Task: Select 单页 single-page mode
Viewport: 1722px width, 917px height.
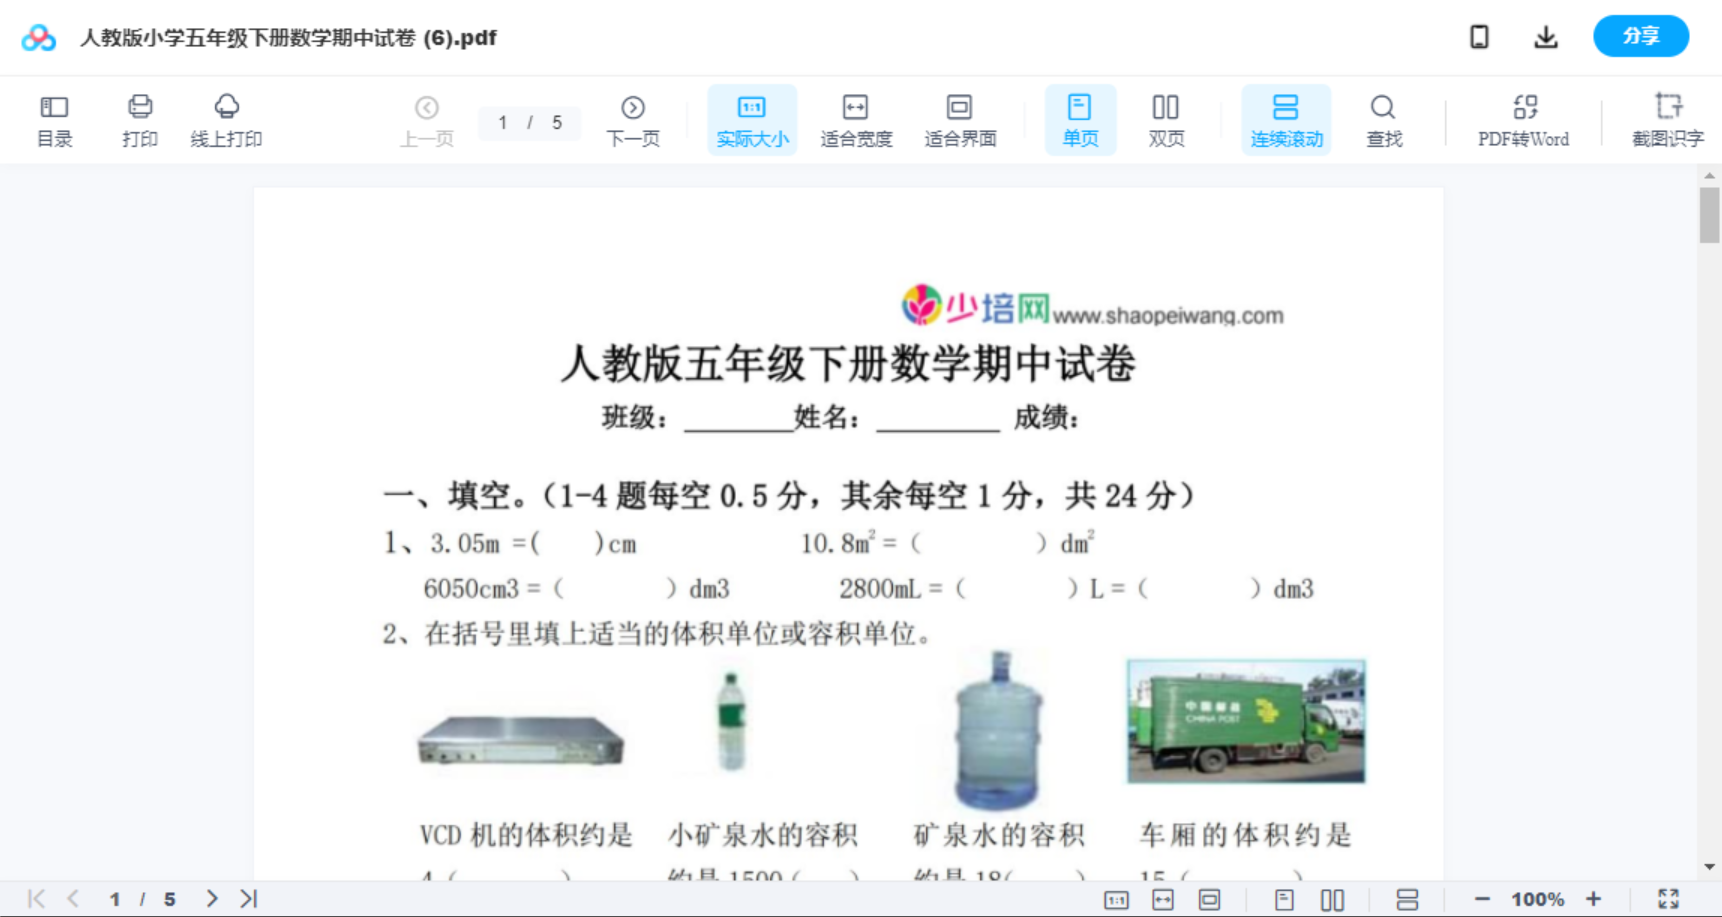Action: coord(1080,119)
